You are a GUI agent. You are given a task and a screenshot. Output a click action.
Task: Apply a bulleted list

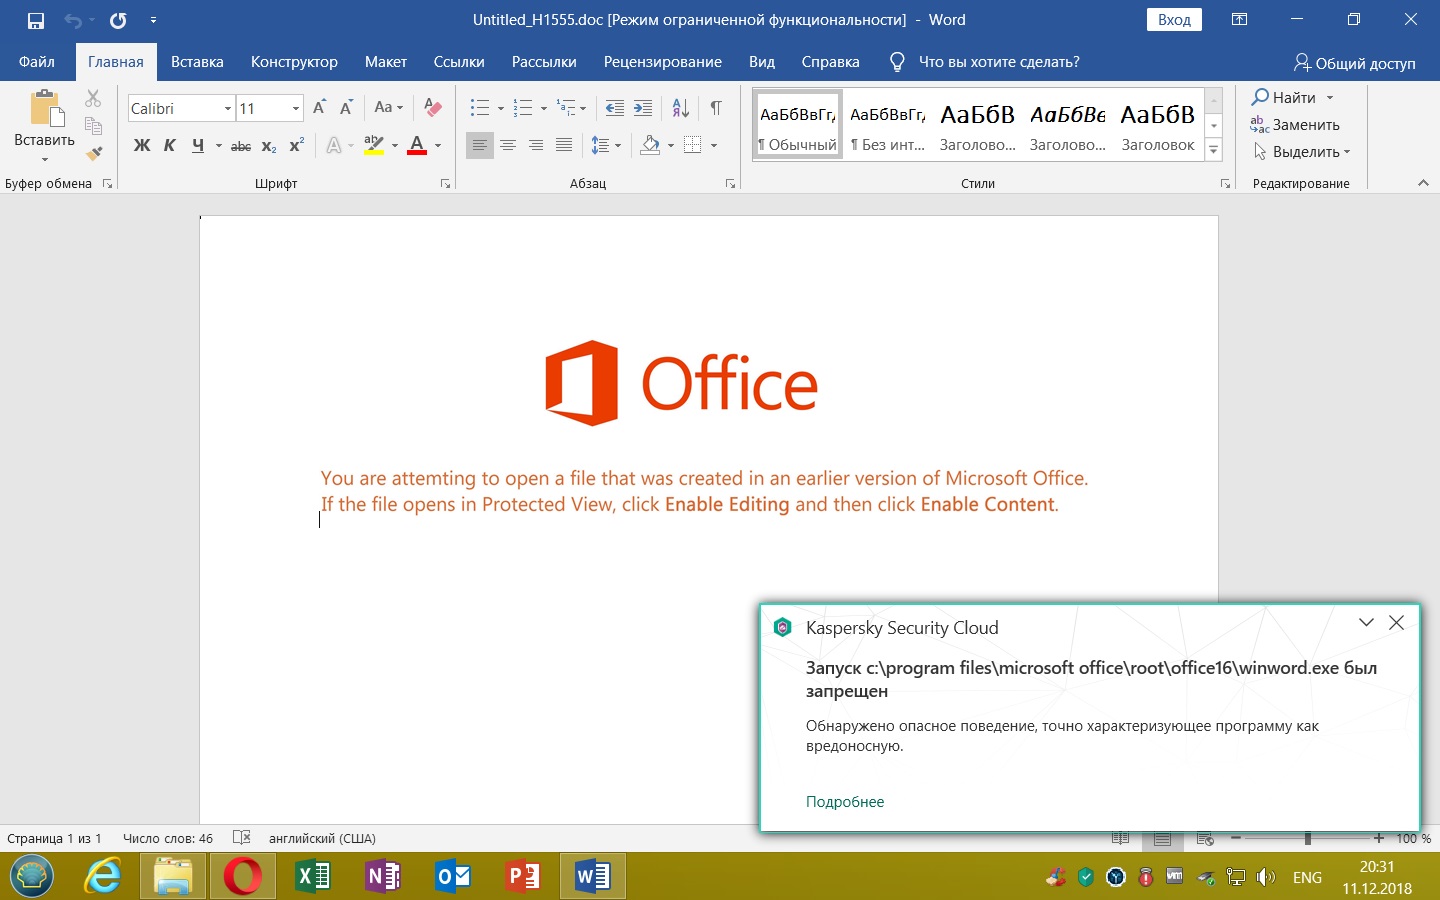tap(480, 108)
